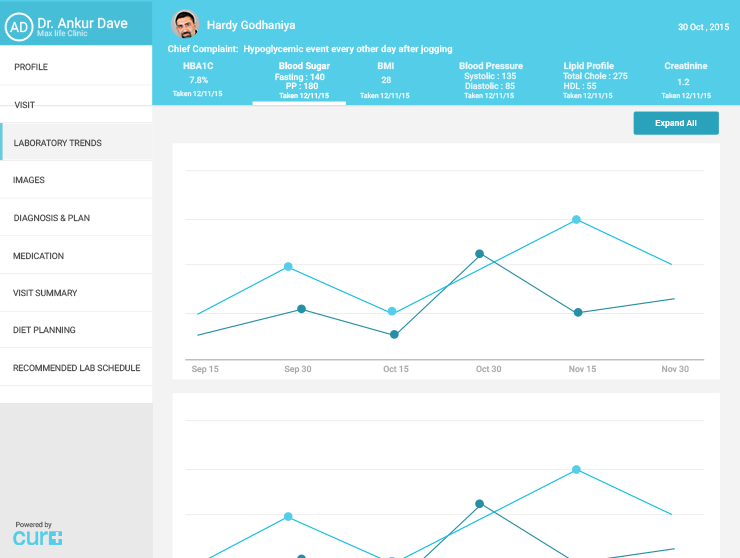This screenshot has width=740, height=558.
Task: Click the Cure+ logo
Action: (37, 538)
